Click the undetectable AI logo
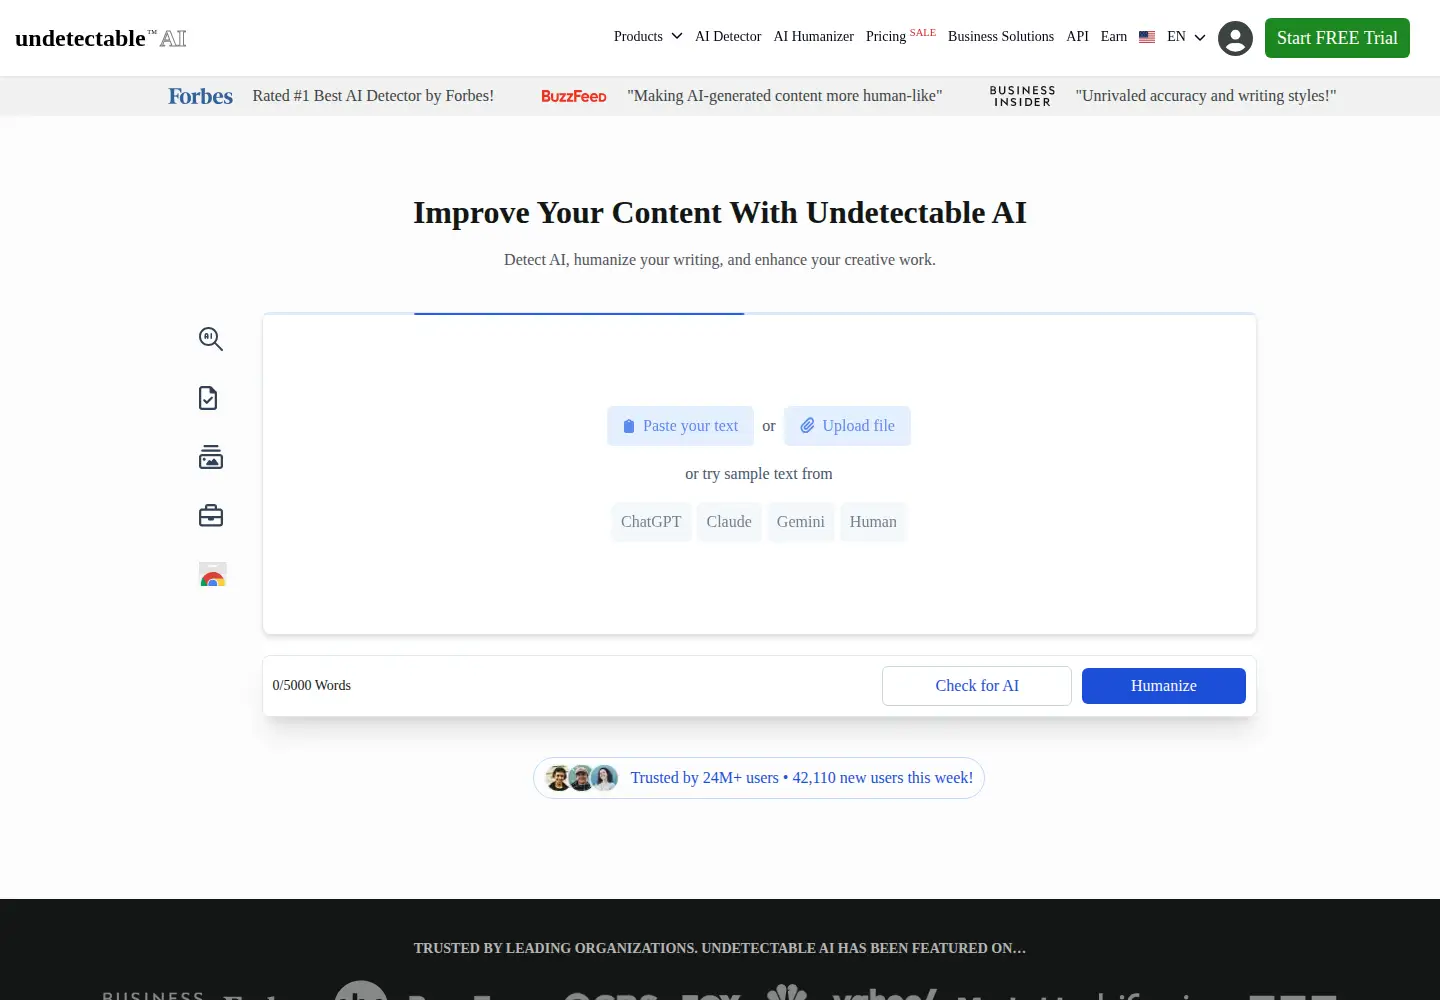 click(x=101, y=38)
